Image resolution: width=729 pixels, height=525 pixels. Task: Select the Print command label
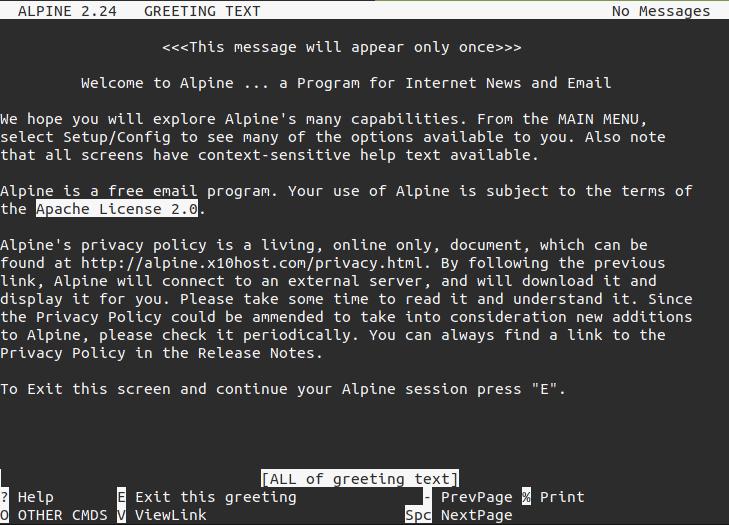coord(562,497)
